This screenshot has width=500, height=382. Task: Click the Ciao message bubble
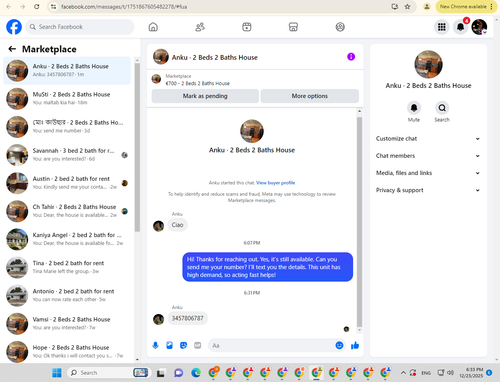coord(177,225)
